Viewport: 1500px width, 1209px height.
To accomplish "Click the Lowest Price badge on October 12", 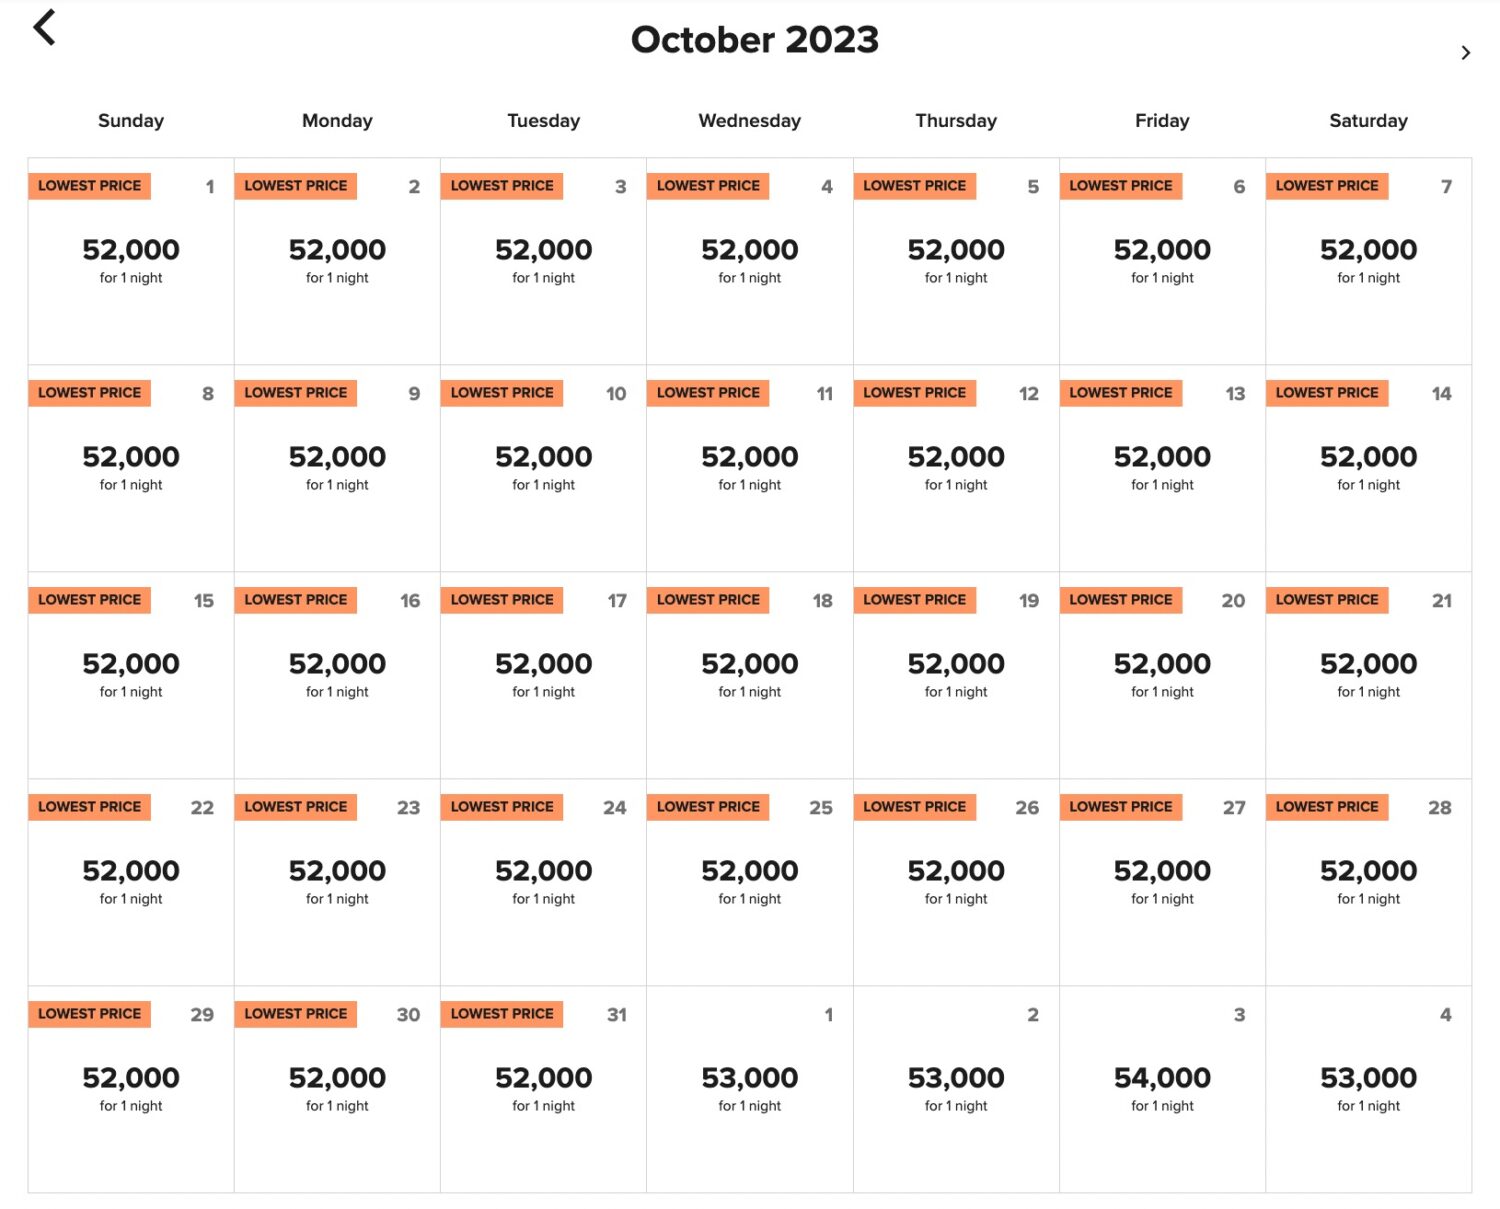I will click(914, 393).
